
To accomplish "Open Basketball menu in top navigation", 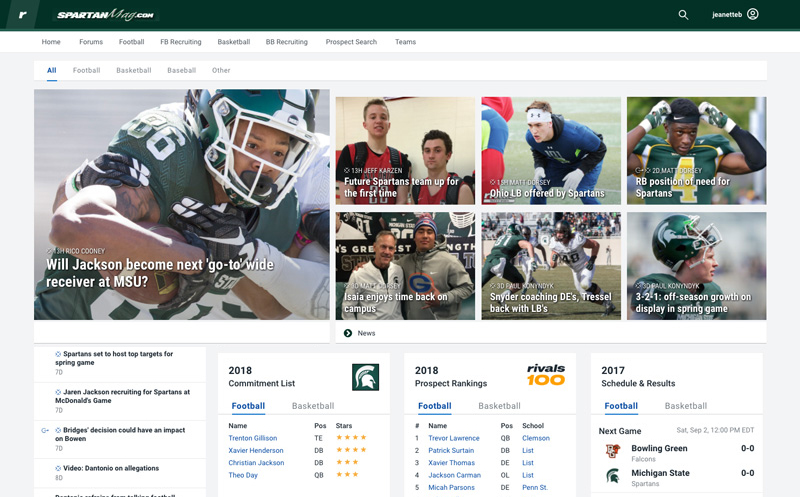I will pyautogui.click(x=234, y=42).
